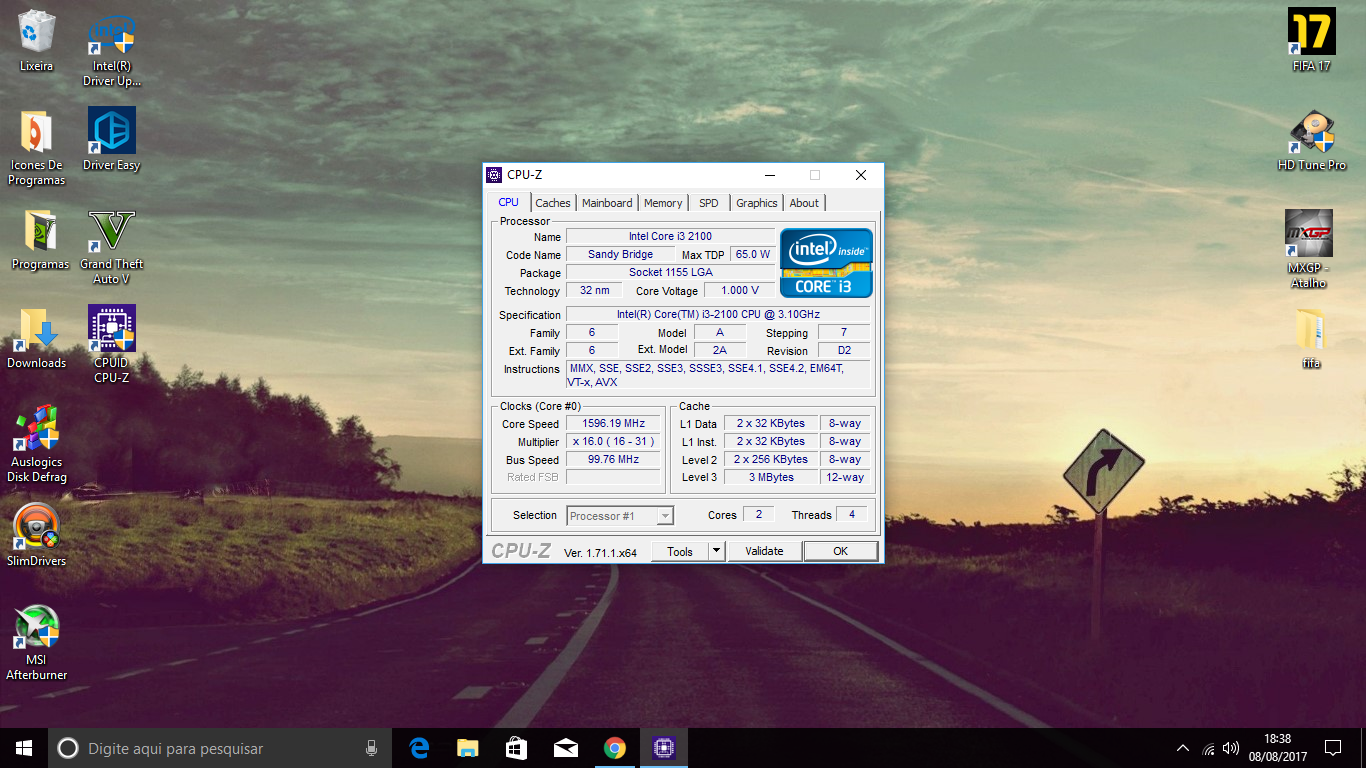This screenshot has width=1366, height=768.
Task: Click the clock showing 18:38
Action: tap(1277, 739)
